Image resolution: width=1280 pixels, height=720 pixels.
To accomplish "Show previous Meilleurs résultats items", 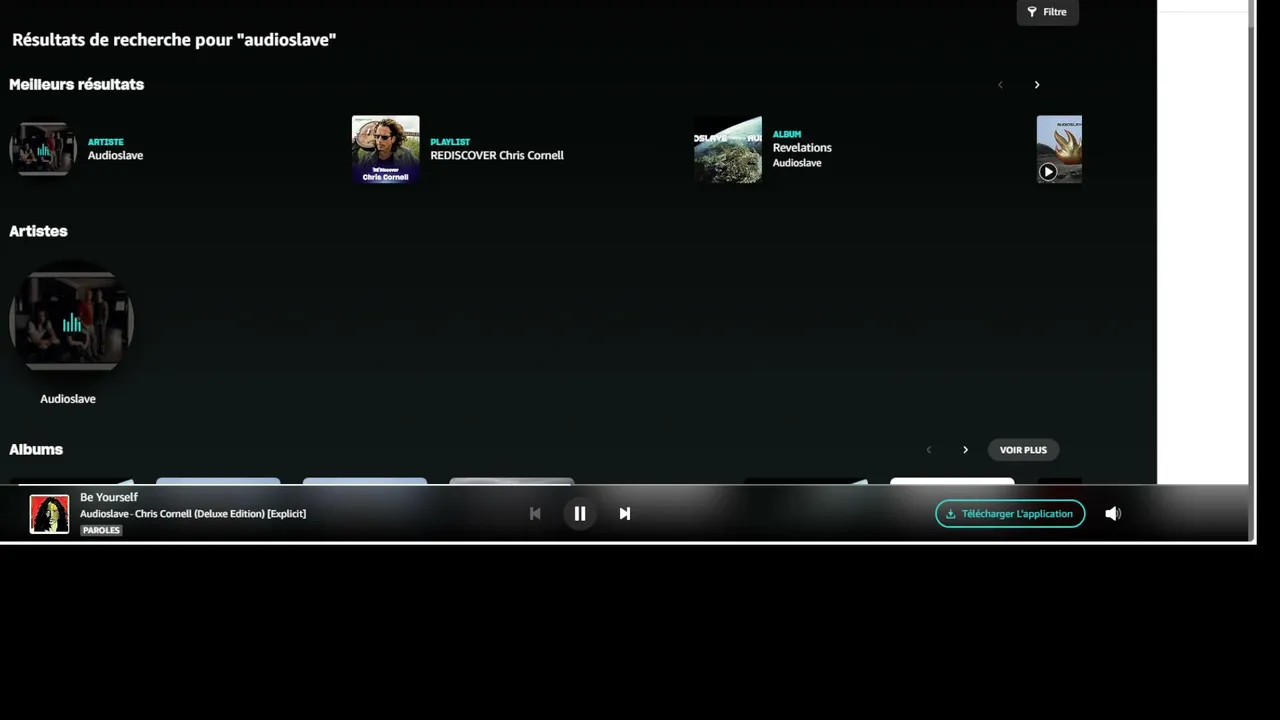I will [1000, 85].
